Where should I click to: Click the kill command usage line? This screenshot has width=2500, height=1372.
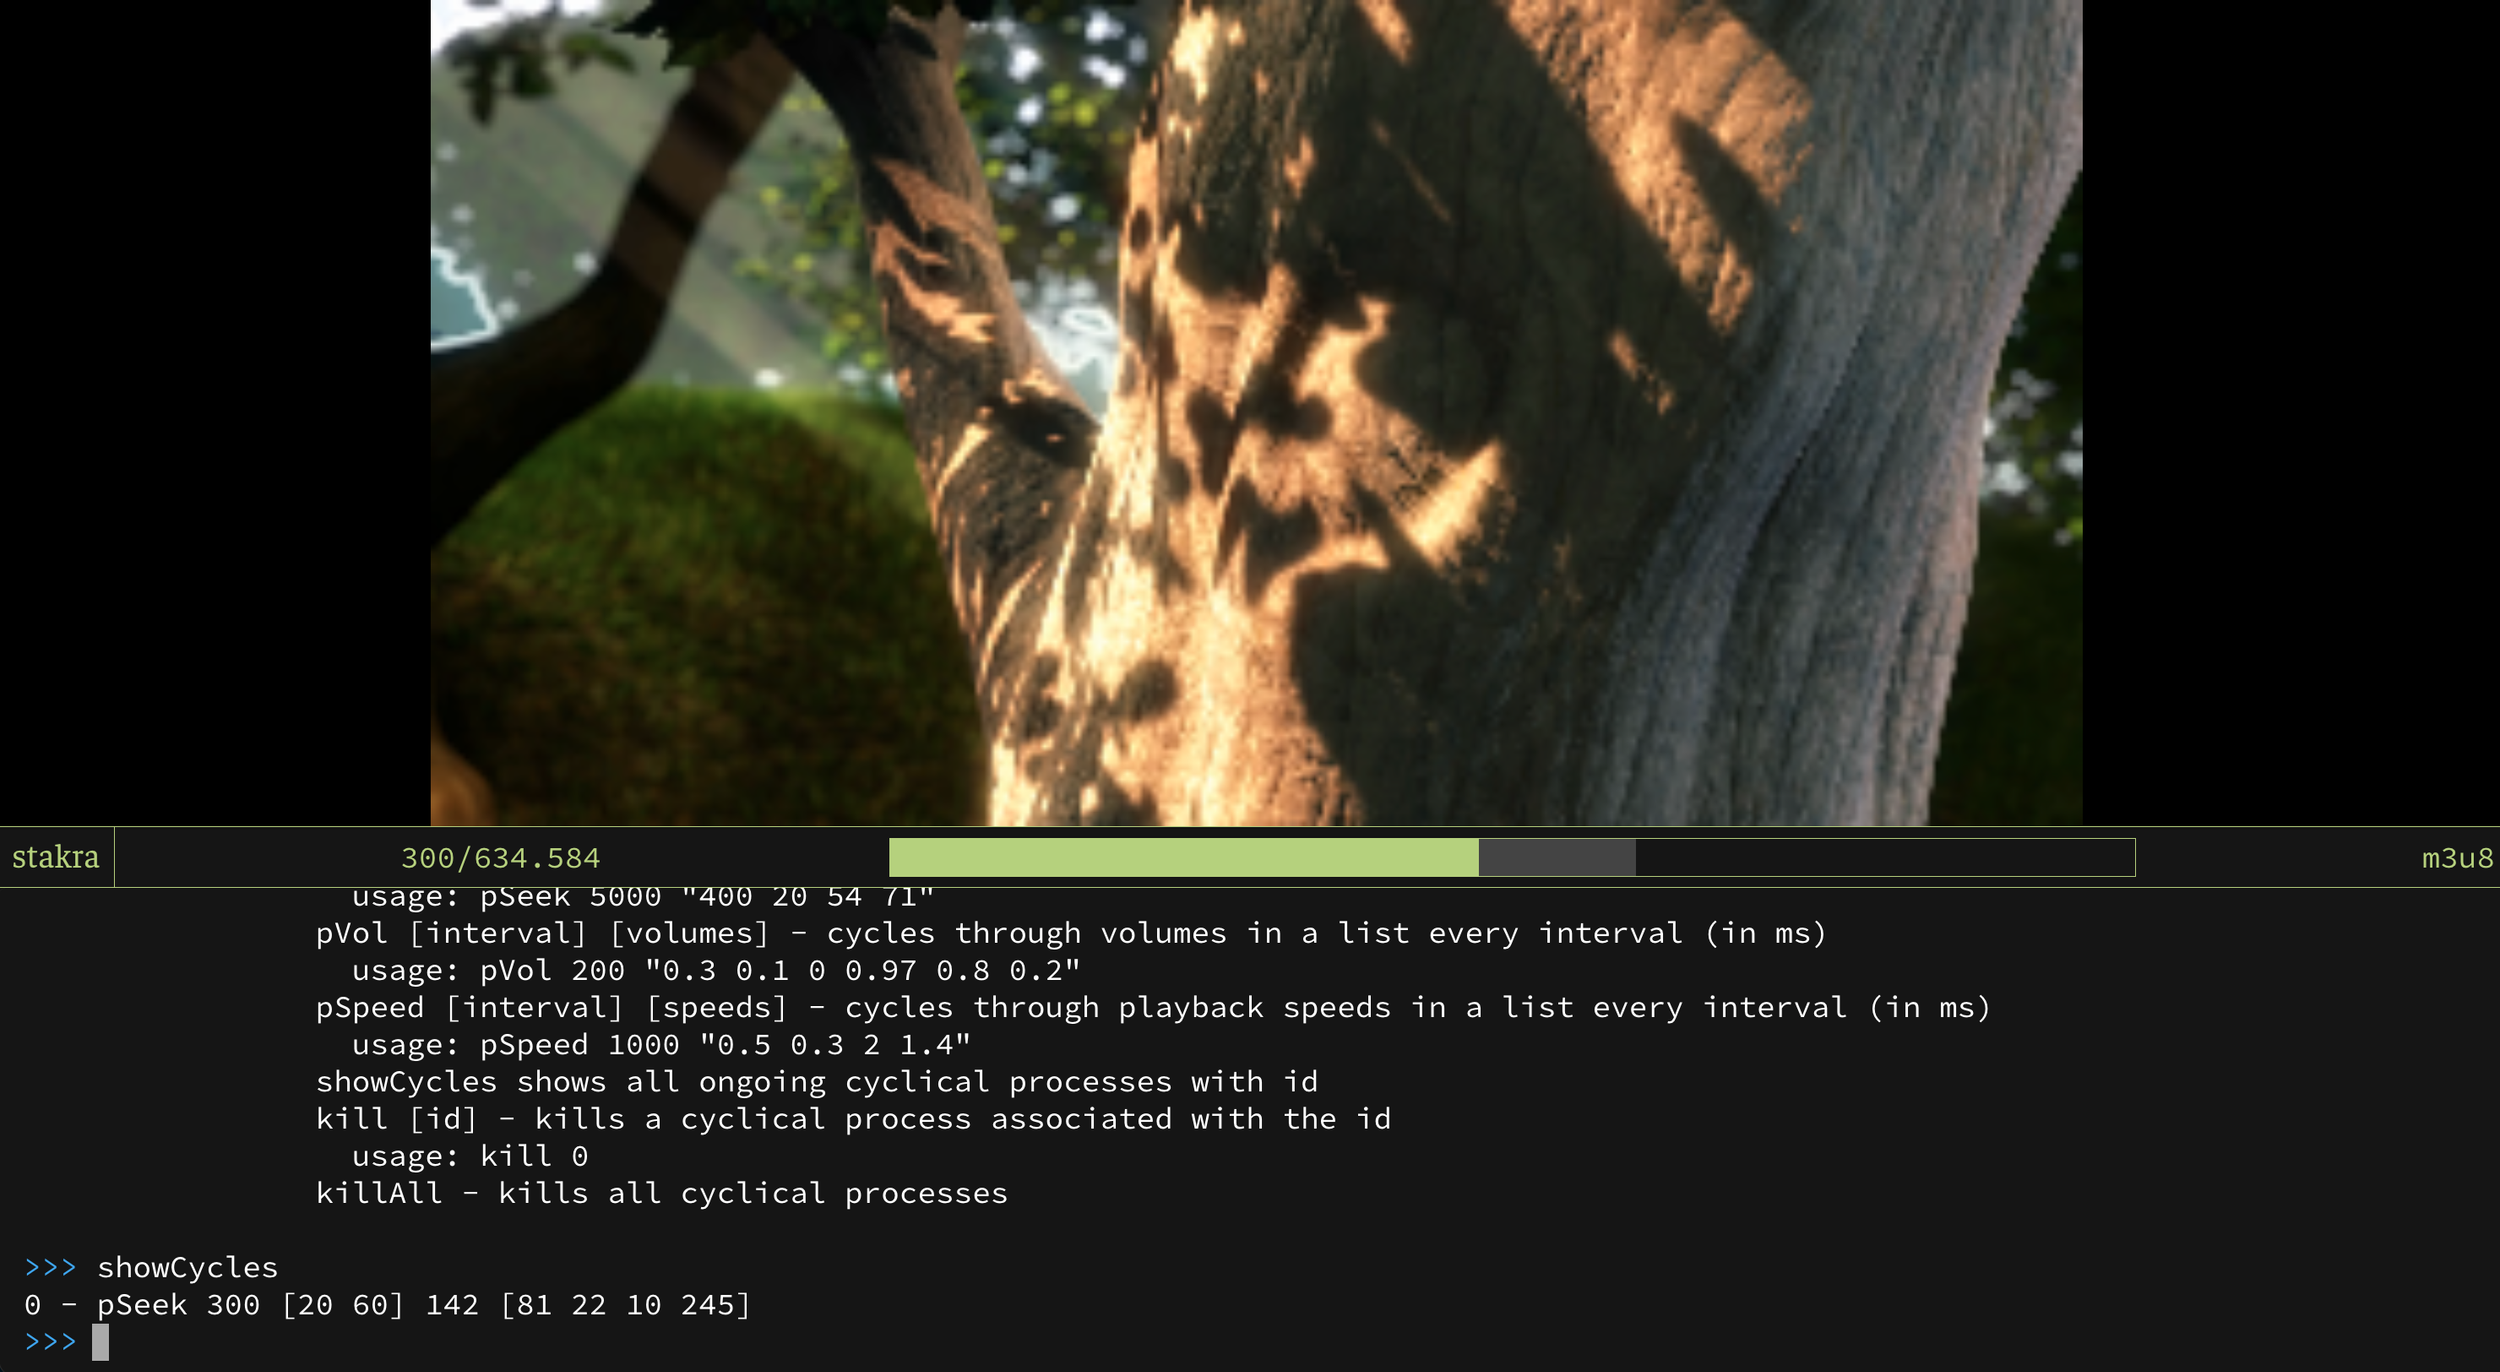tap(470, 1155)
